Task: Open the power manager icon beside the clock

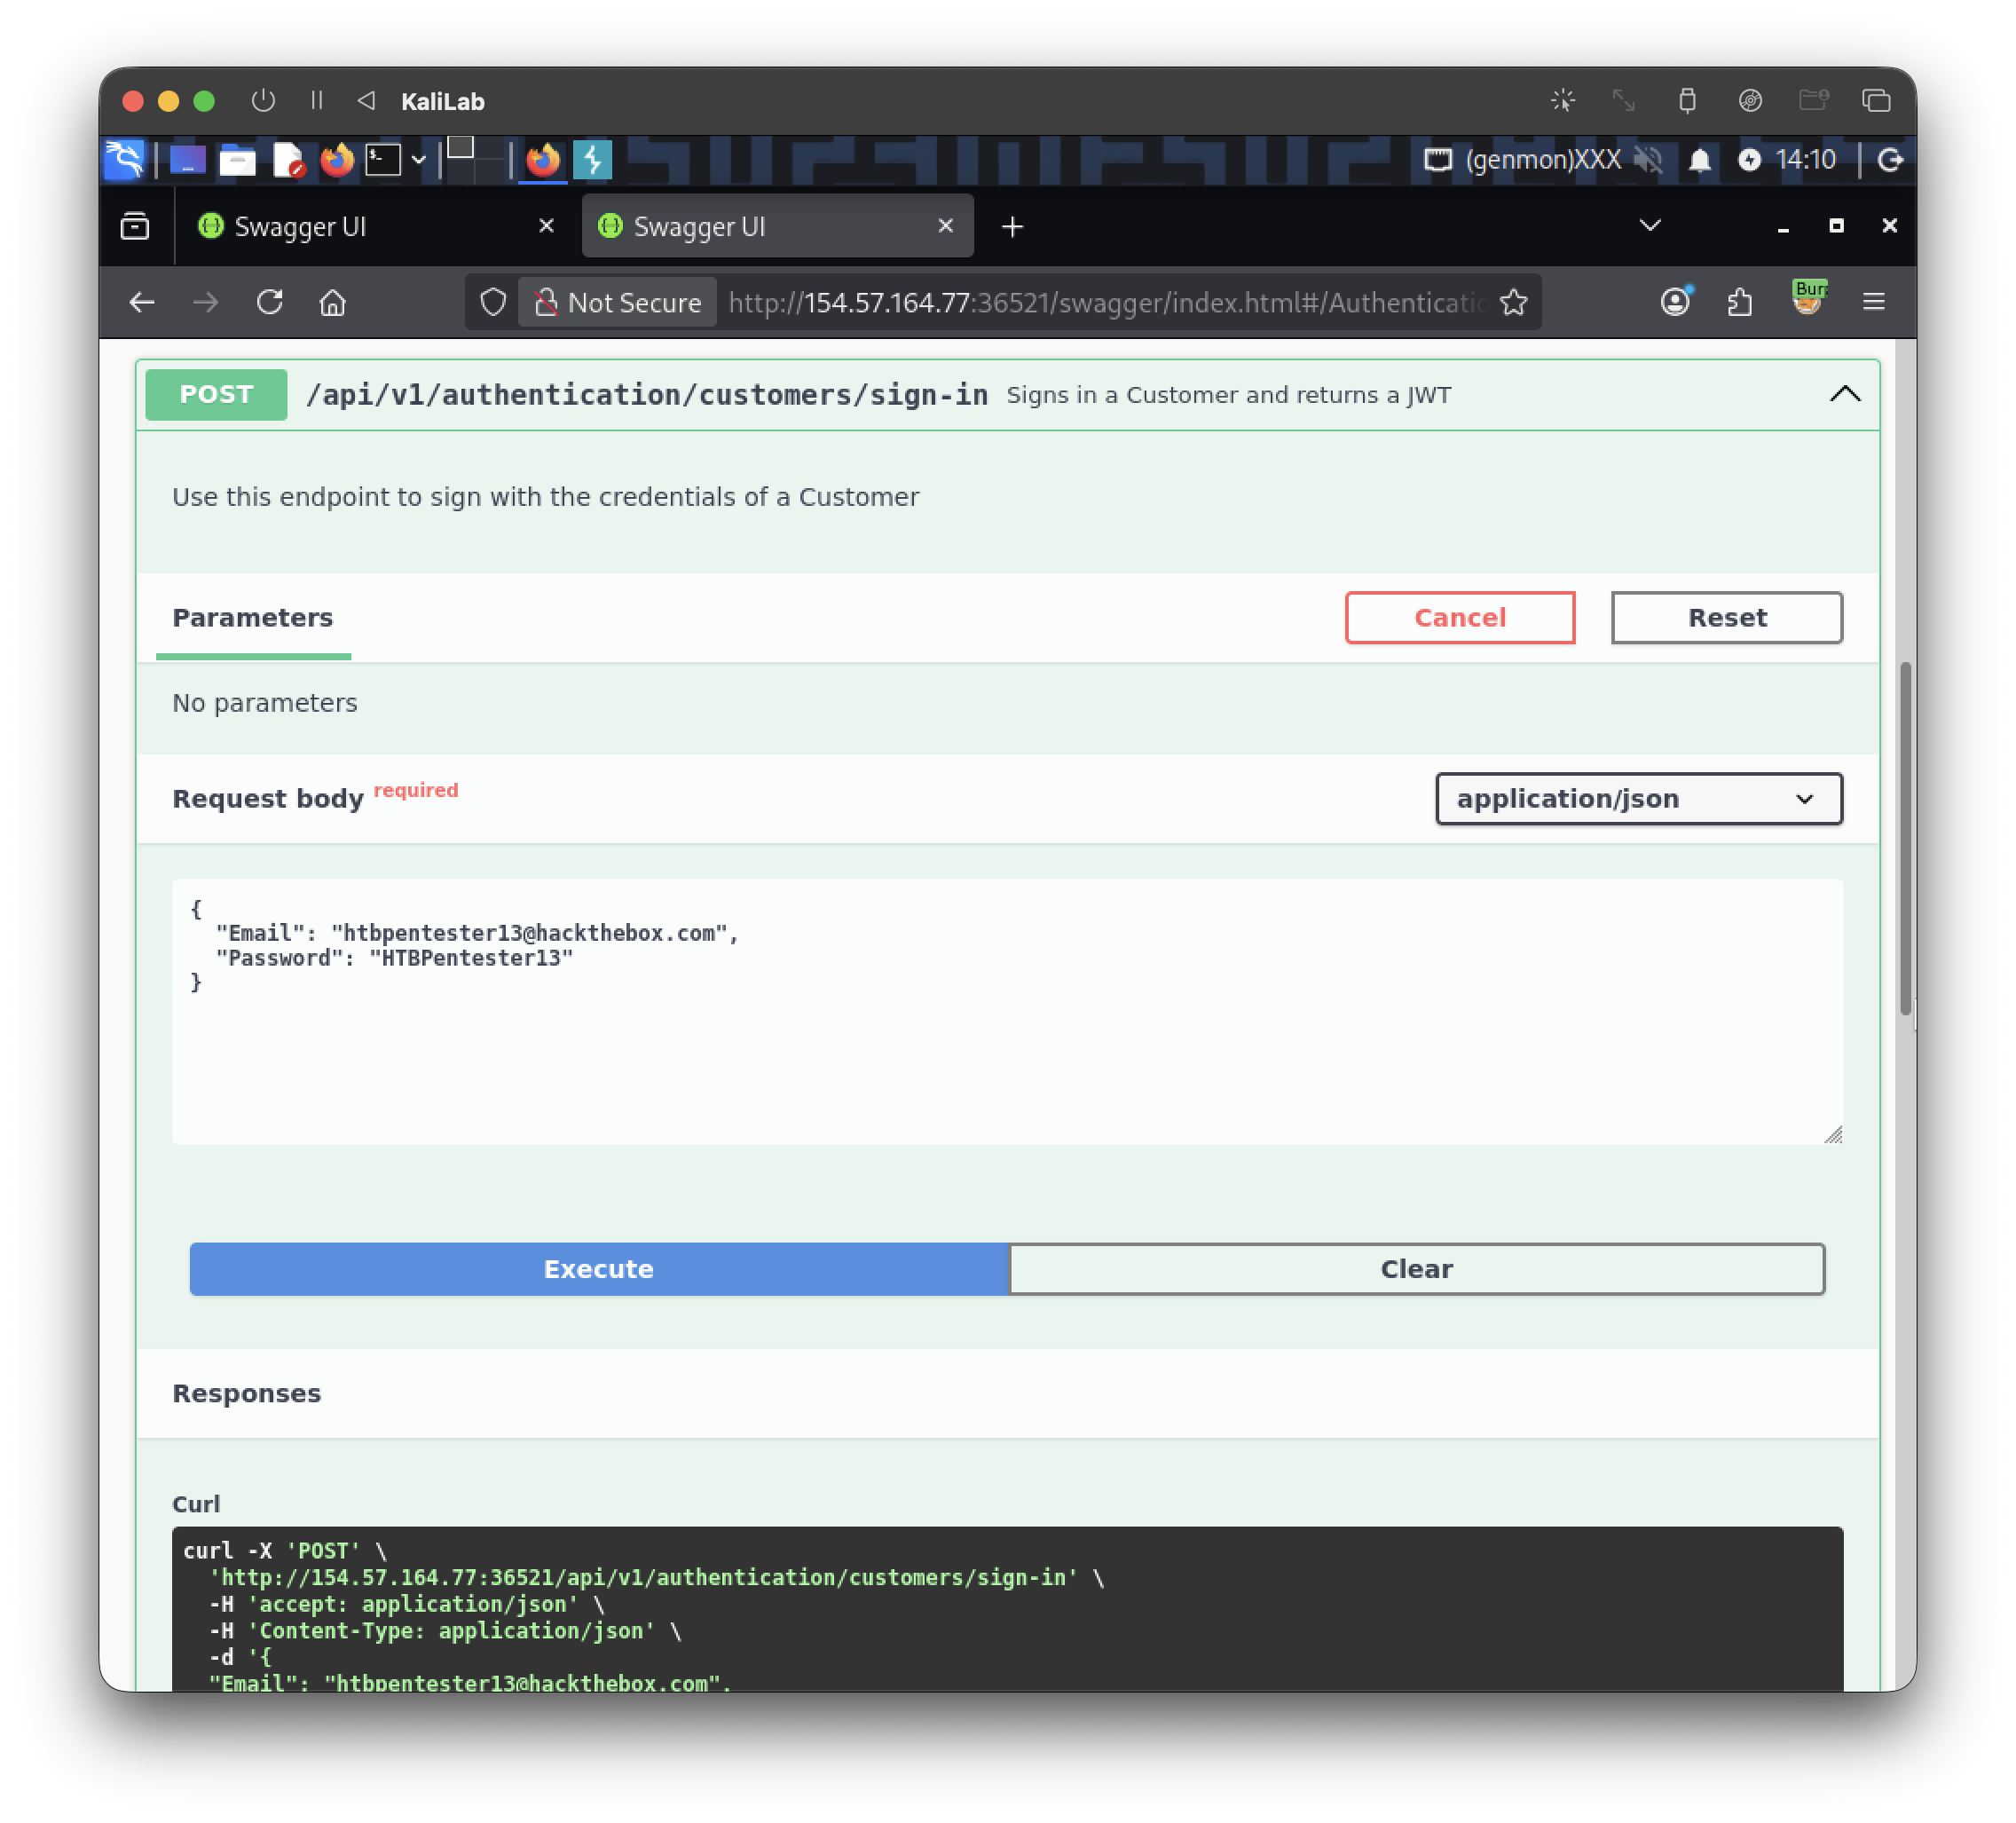Action: click(x=1749, y=160)
